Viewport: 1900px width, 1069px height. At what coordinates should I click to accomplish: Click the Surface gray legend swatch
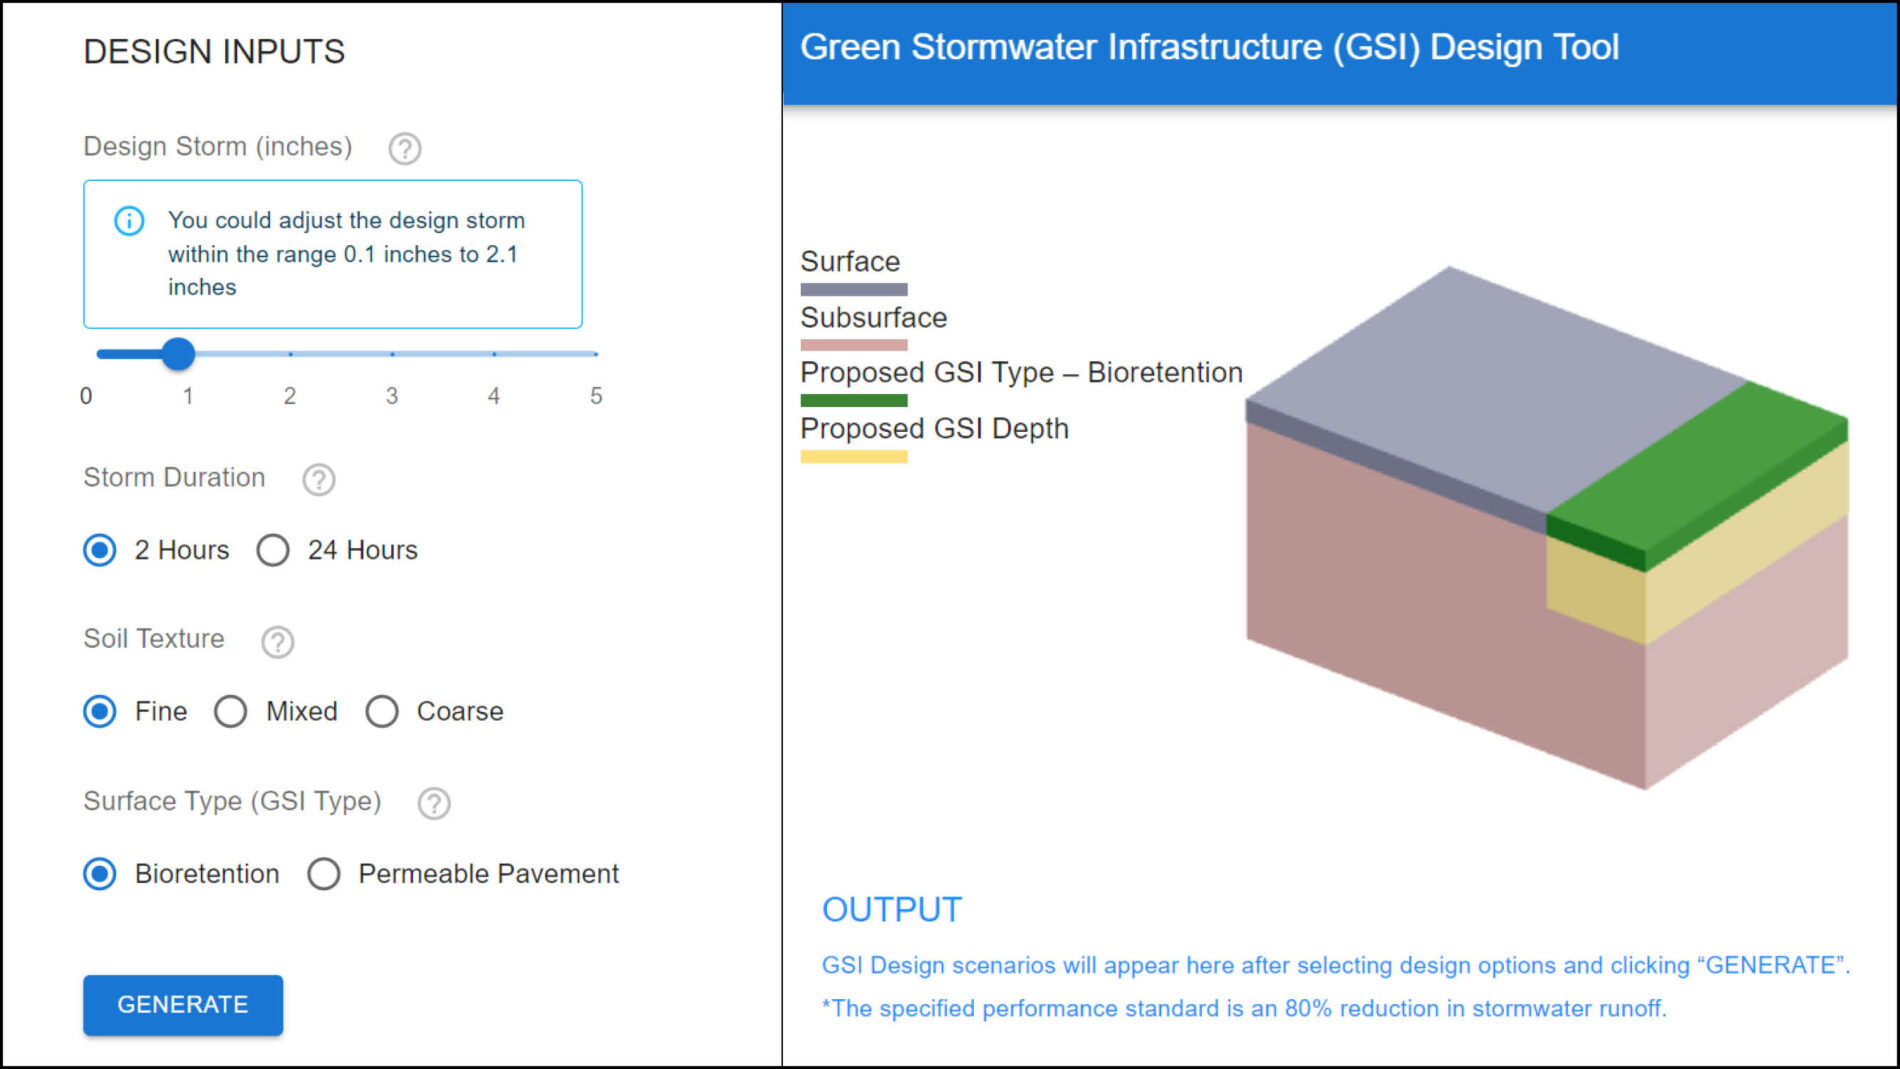853,289
